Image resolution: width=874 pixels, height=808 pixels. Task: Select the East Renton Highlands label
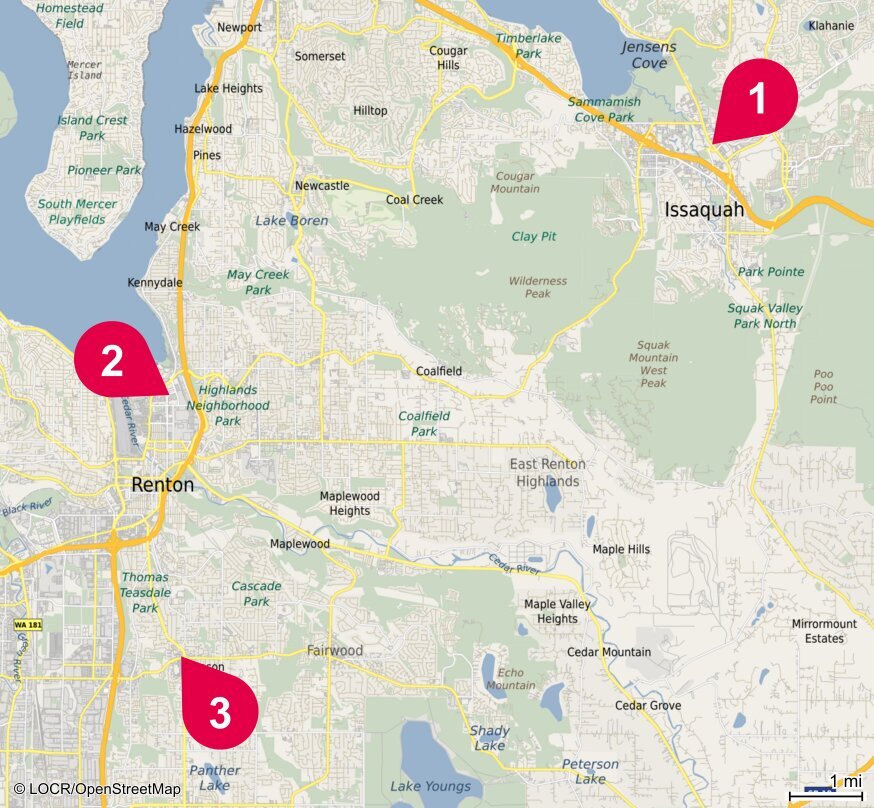click(x=547, y=473)
